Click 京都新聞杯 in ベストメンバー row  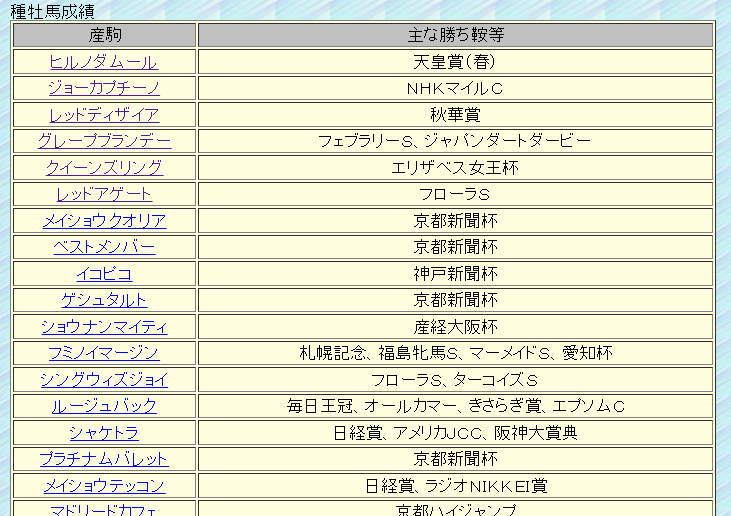pos(455,247)
